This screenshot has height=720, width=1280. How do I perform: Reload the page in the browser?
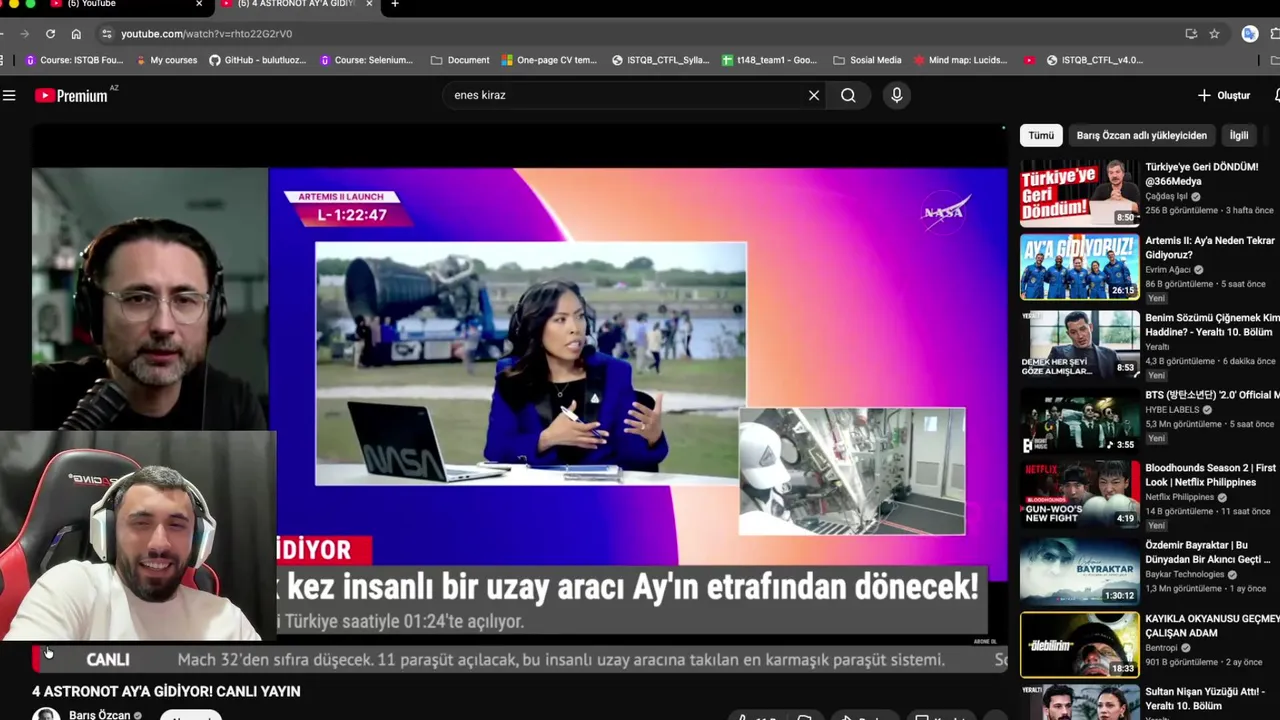click(50, 33)
